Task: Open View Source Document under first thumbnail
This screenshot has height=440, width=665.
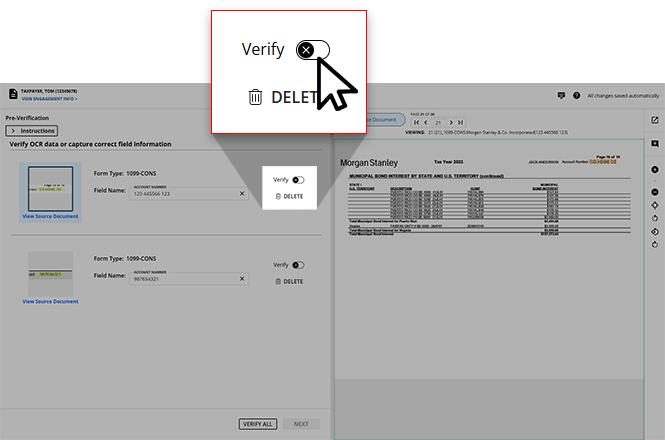Action: click(50, 216)
